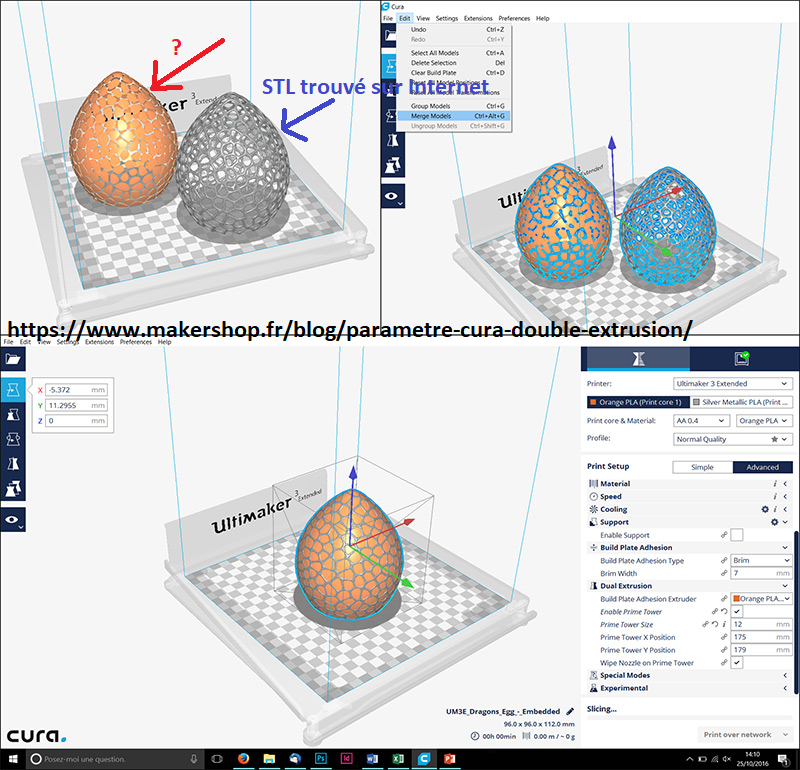Select Per Model Settings tool in bottom toolbar
Screen dimensions: 800x770
13,488
